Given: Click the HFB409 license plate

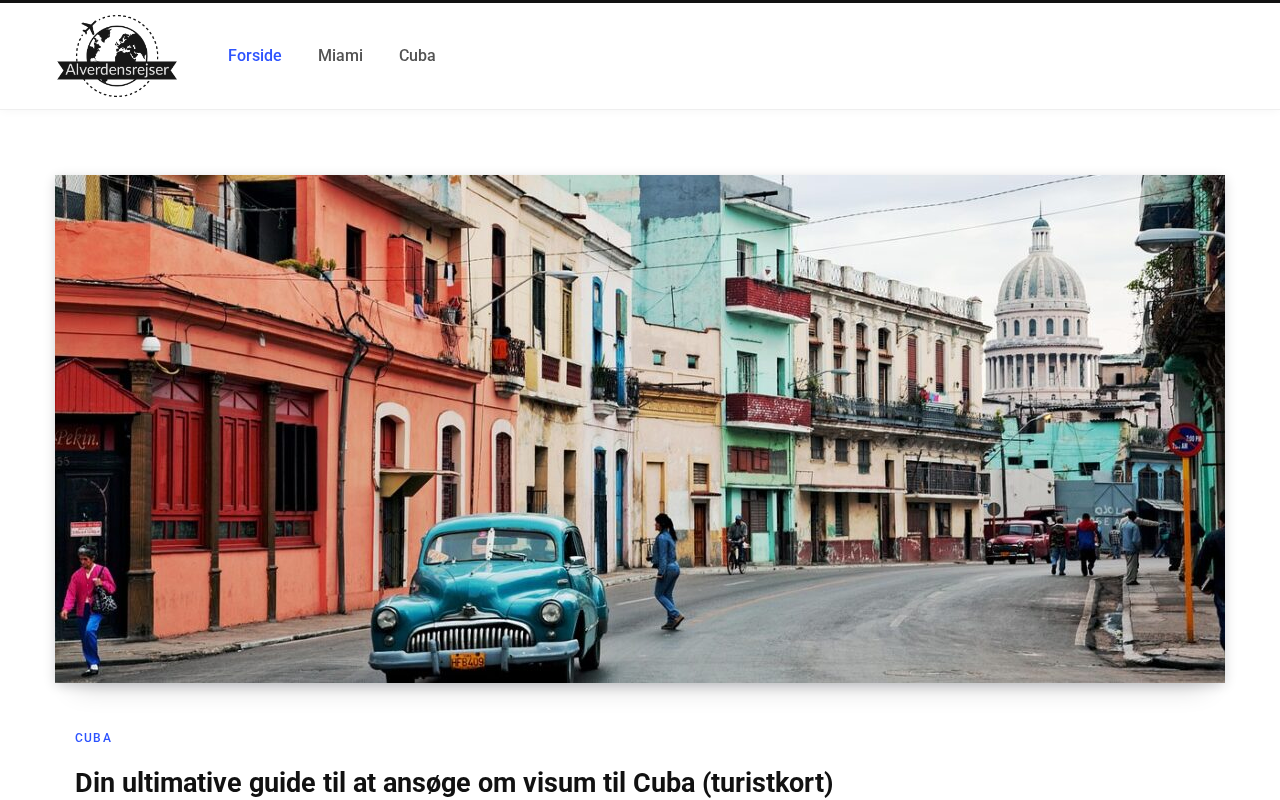Looking at the screenshot, I should pyautogui.click(x=467, y=660).
